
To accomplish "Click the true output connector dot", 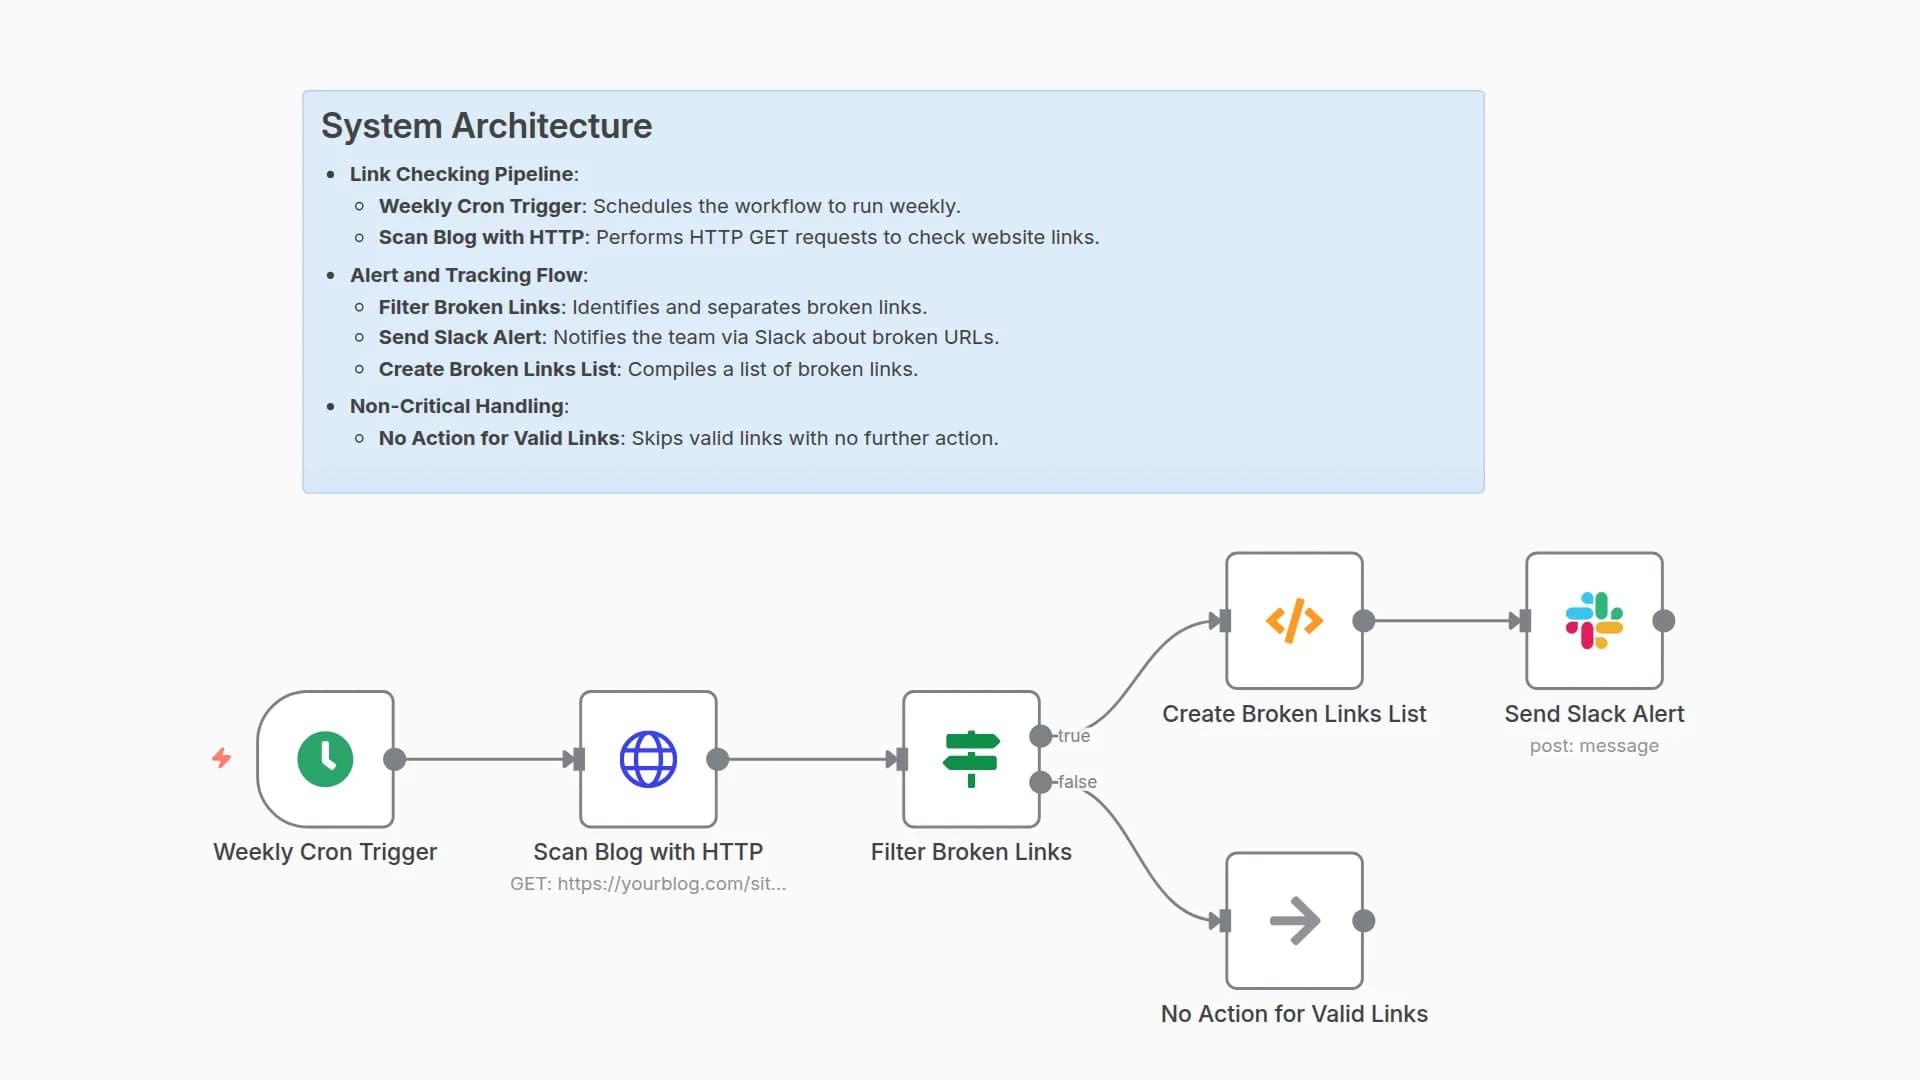I will [1041, 736].
